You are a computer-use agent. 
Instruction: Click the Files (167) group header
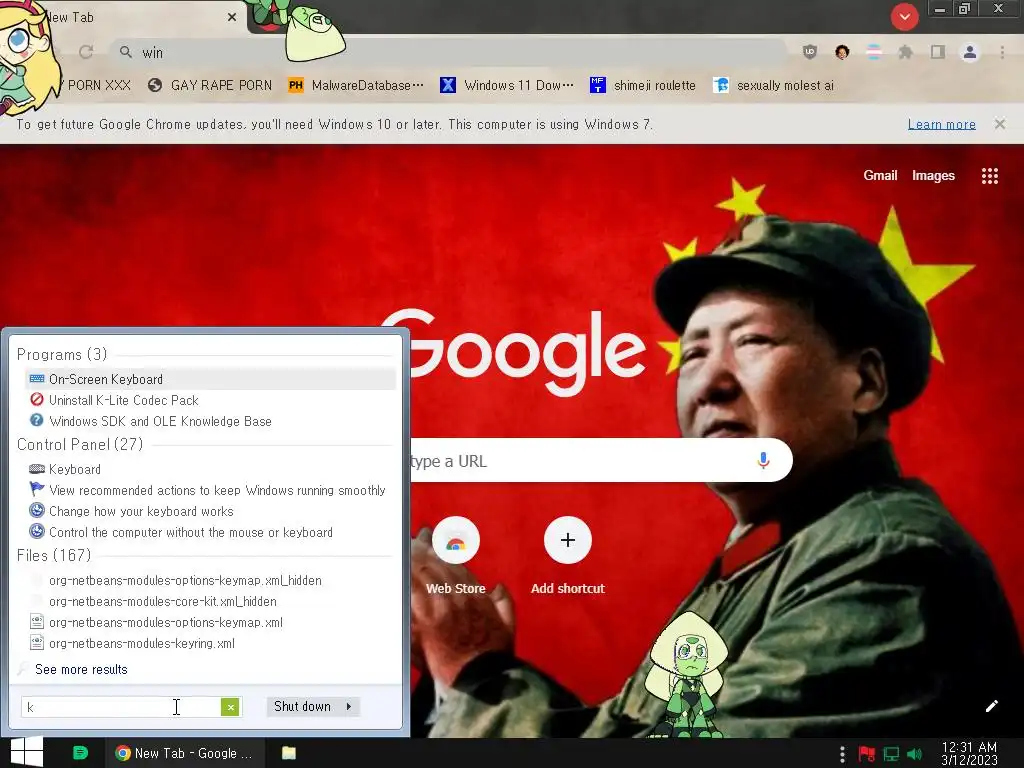[x=54, y=556]
